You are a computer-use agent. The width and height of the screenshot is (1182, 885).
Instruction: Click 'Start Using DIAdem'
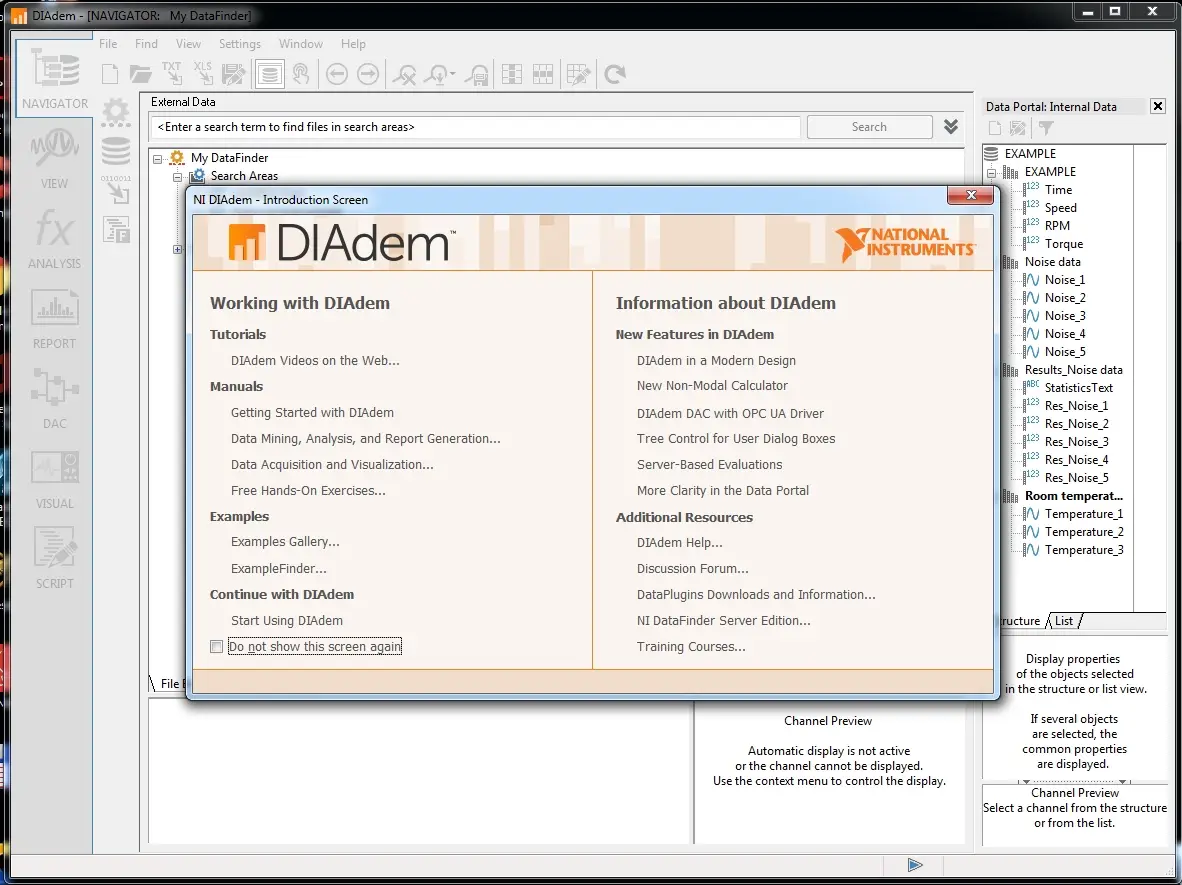pyautogui.click(x=286, y=620)
